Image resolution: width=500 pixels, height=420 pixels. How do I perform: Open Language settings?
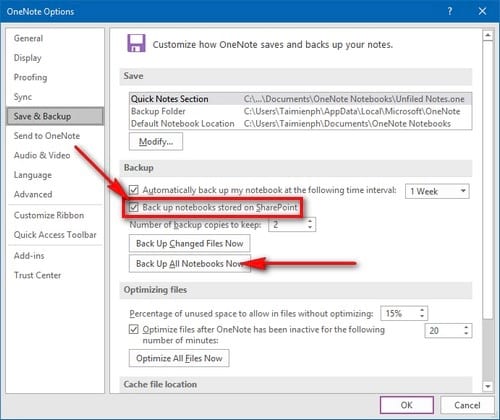[33, 175]
